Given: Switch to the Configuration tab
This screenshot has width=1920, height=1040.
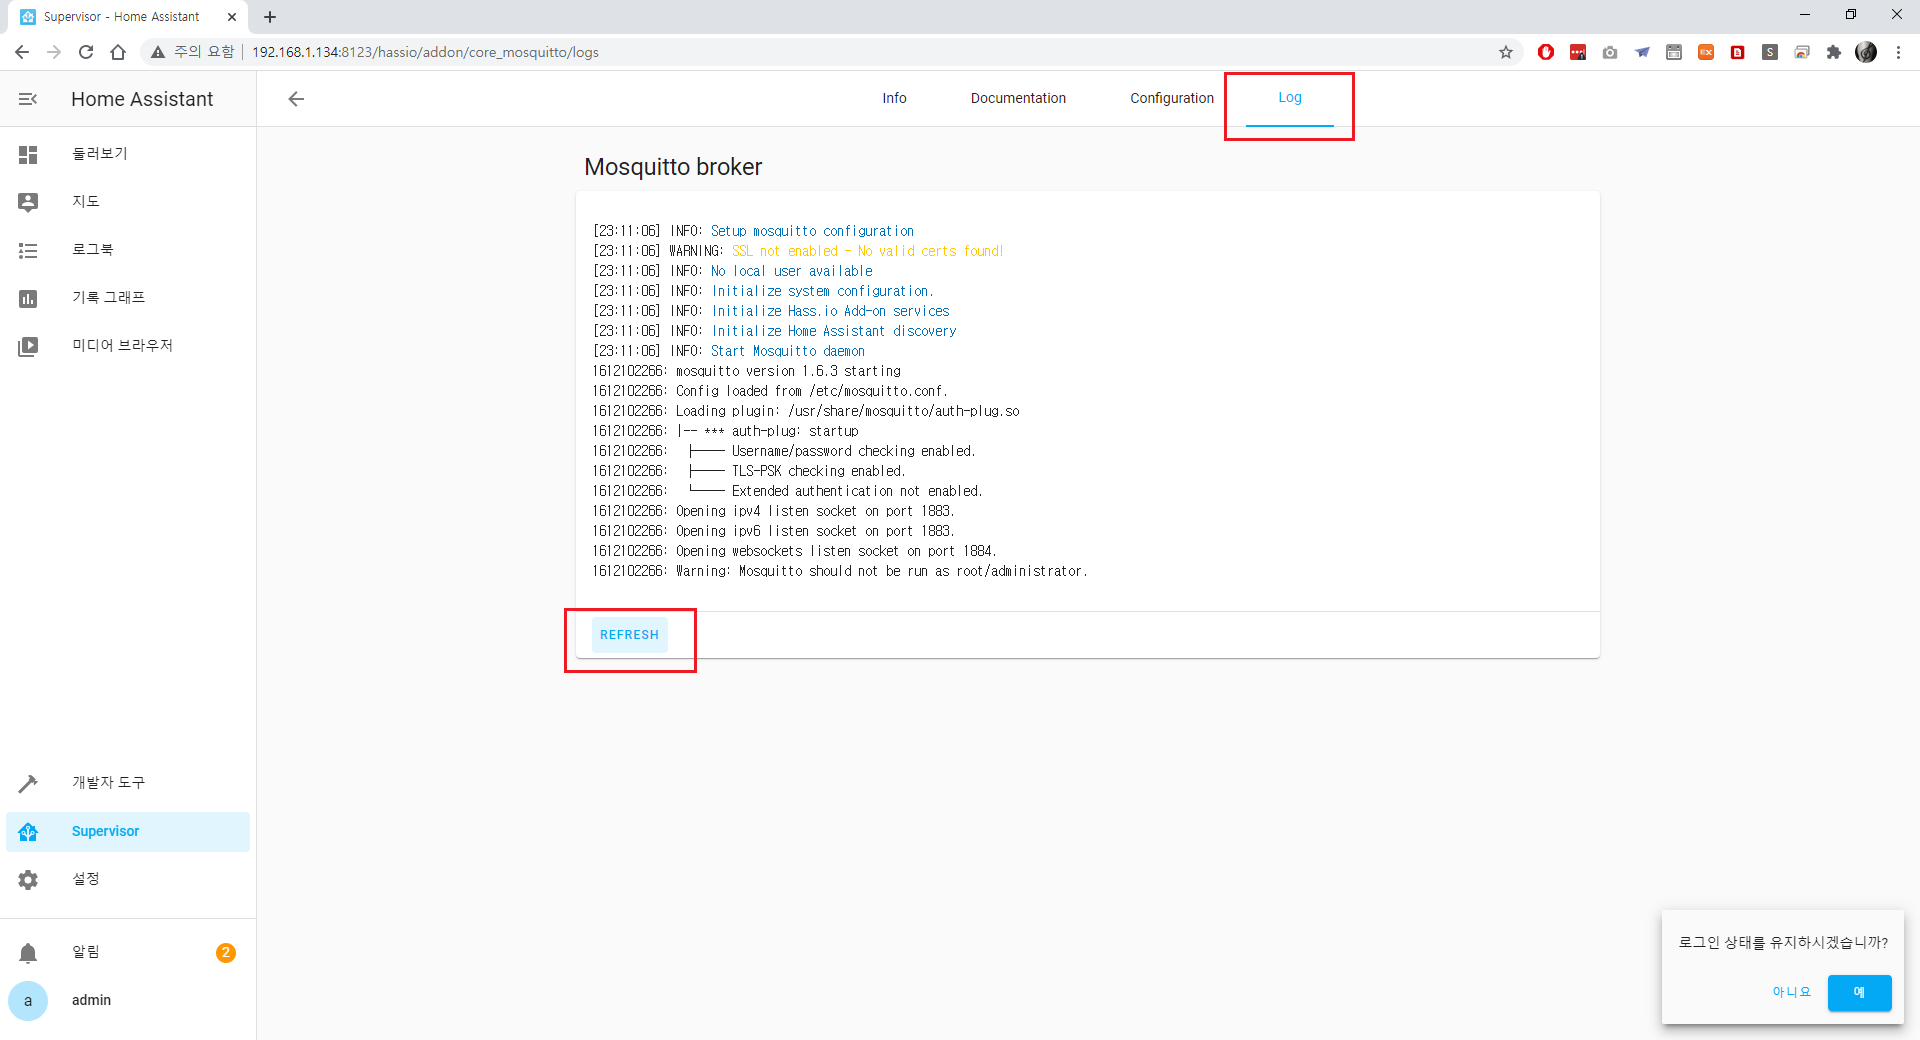Looking at the screenshot, I should [1172, 98].
